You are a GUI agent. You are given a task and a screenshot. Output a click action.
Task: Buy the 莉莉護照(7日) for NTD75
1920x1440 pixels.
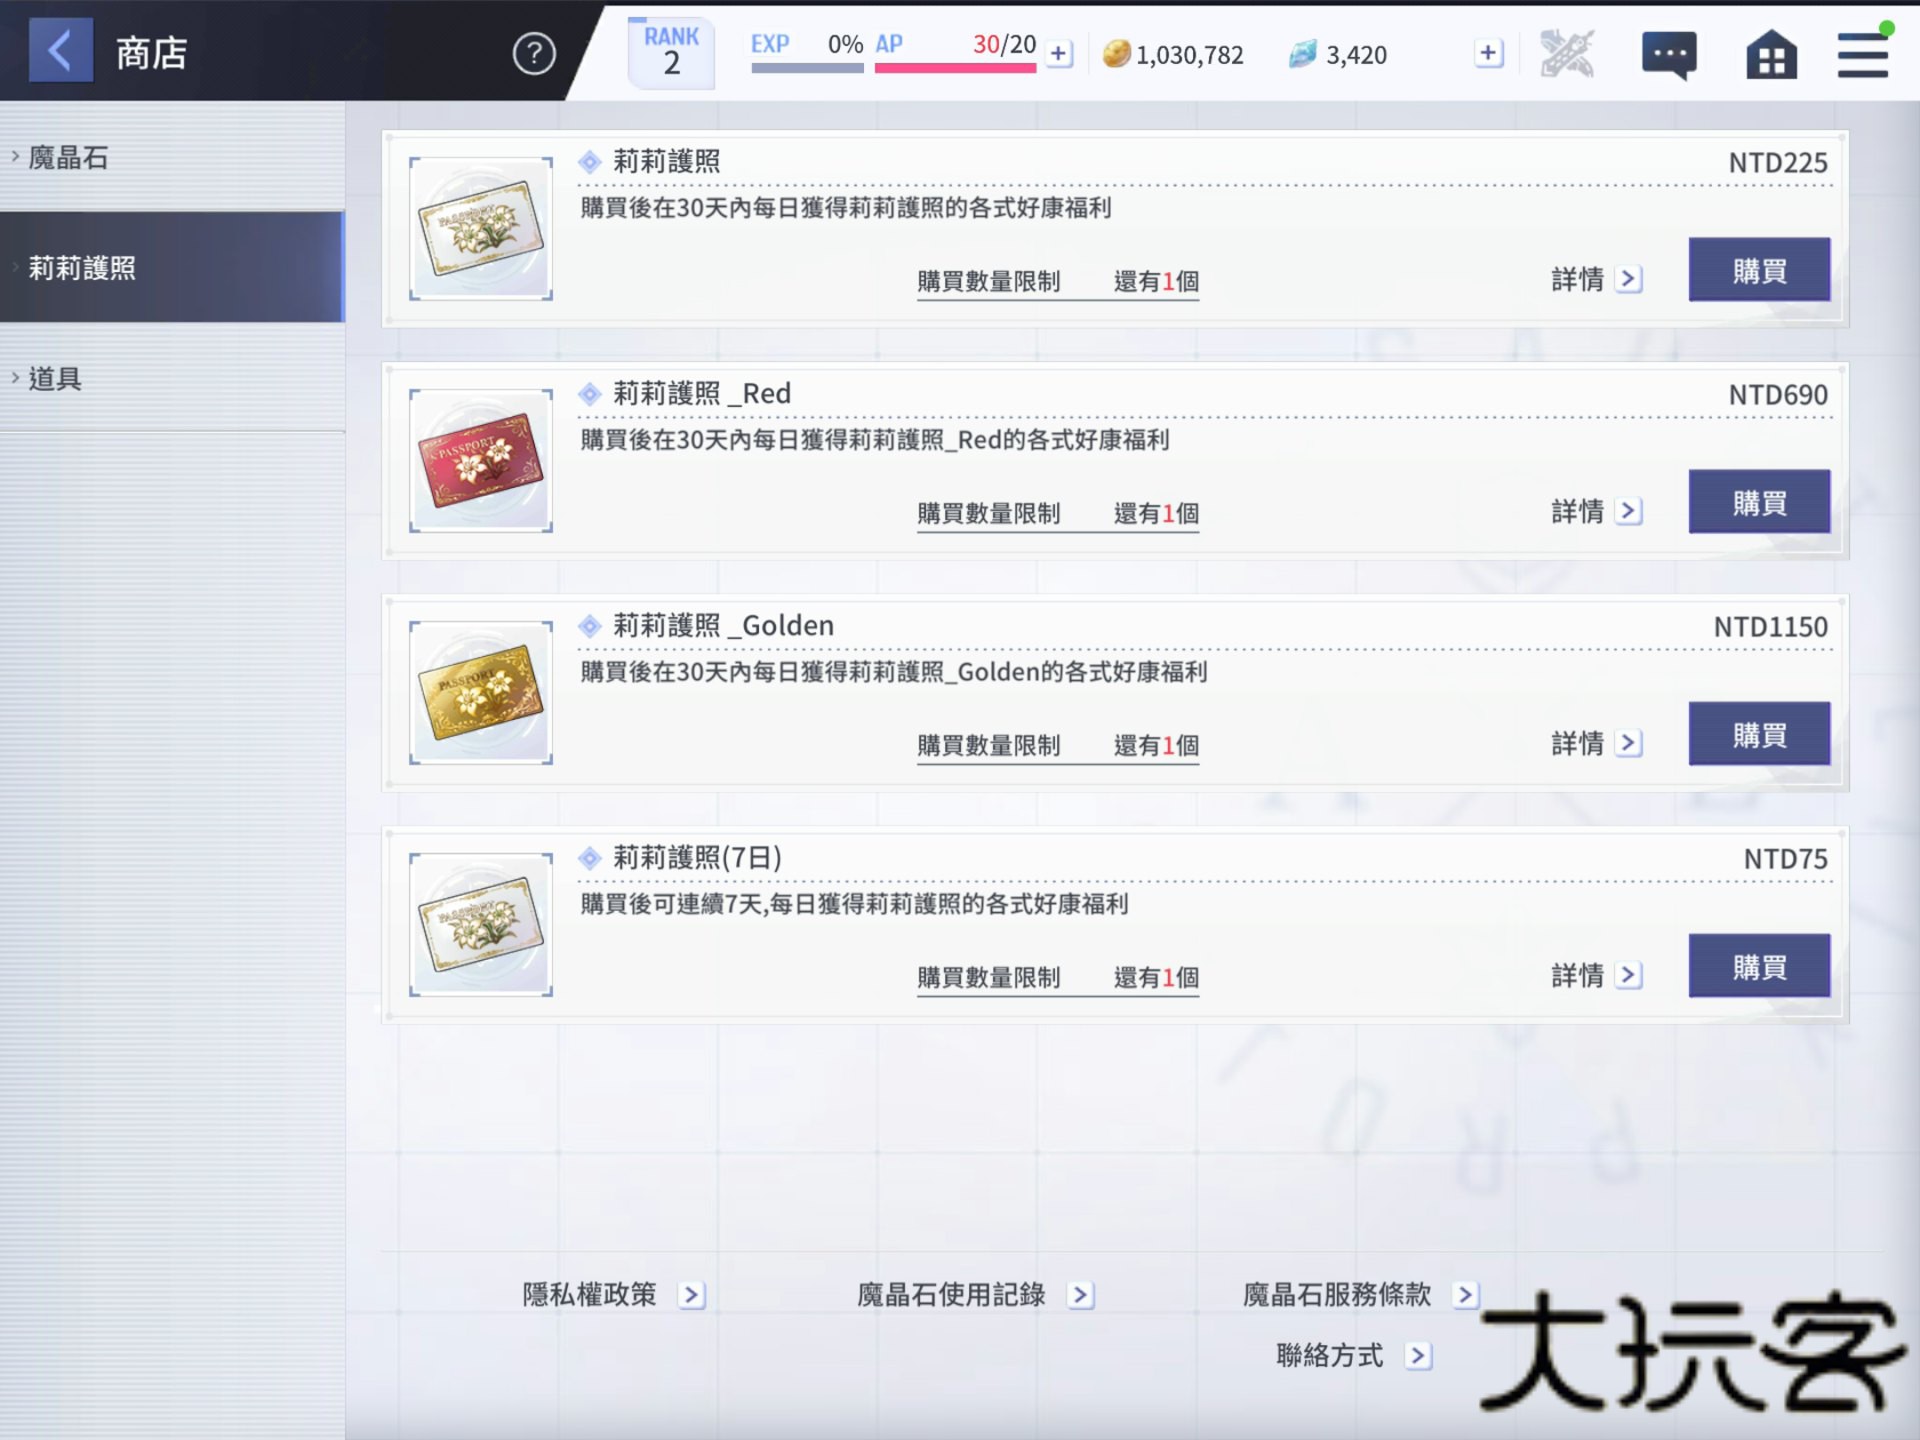(1759, 966)
